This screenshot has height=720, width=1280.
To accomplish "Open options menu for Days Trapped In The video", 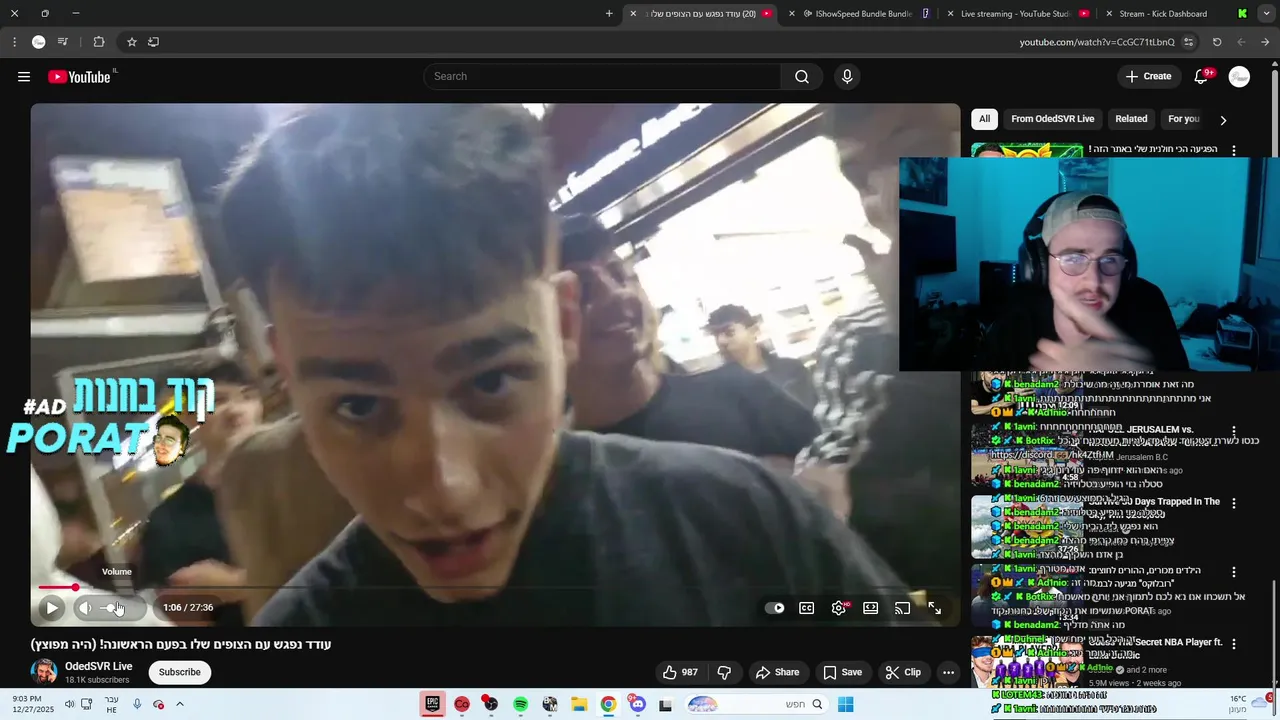I will point(1234,503).
